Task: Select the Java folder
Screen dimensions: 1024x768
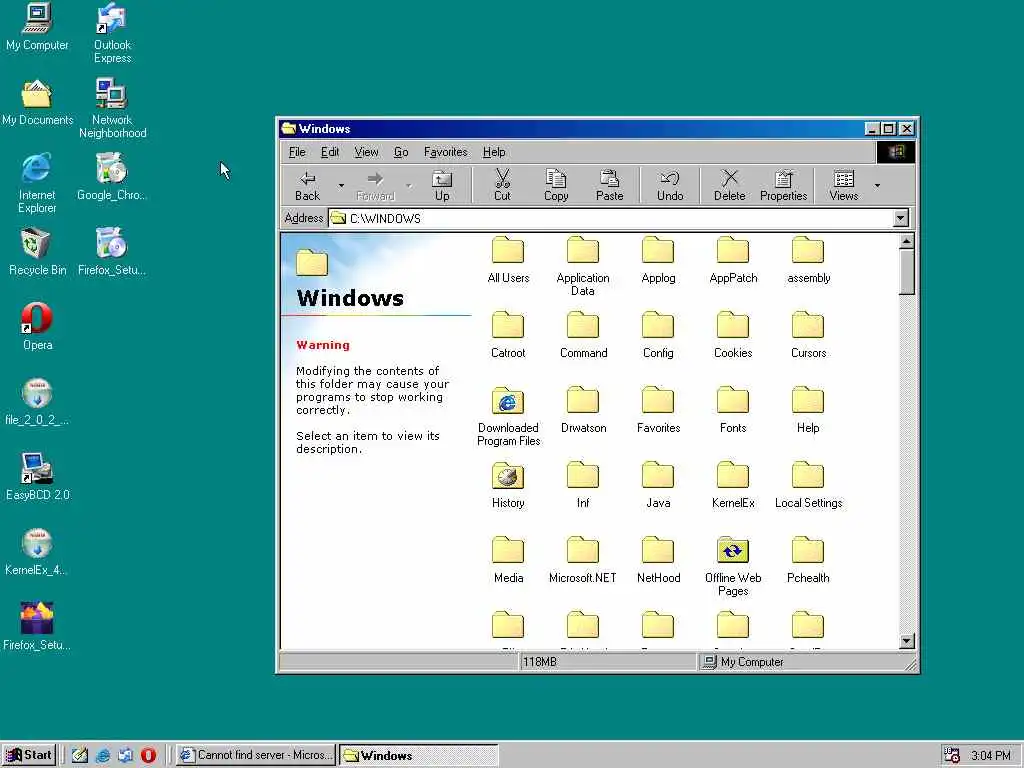Action: (x=658, y=485)
